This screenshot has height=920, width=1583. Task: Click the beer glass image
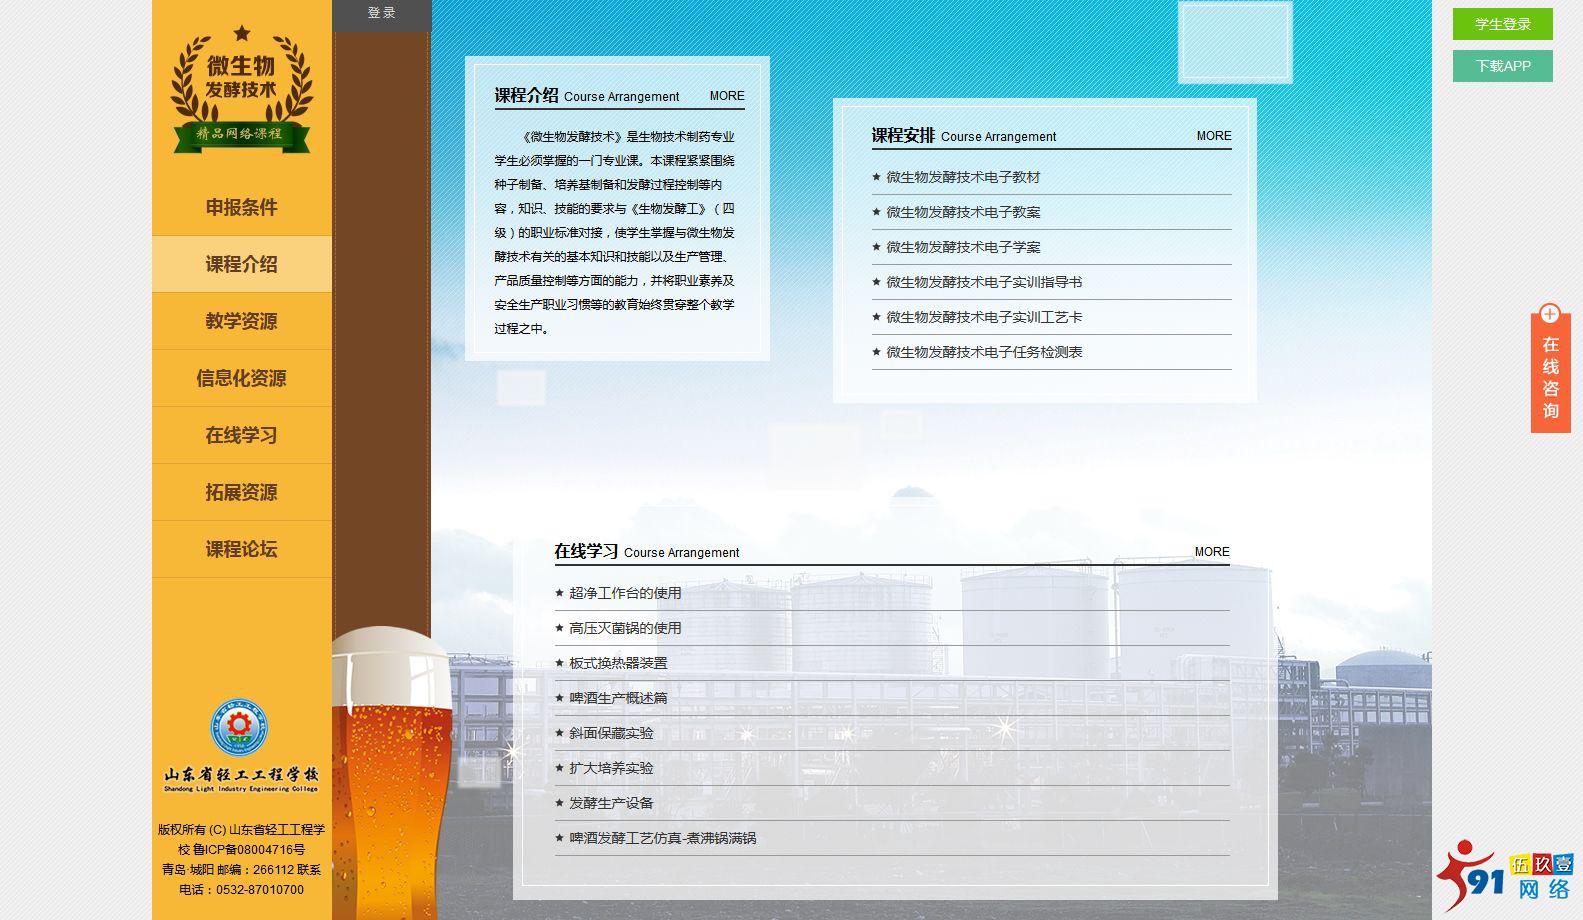point(390,772)
